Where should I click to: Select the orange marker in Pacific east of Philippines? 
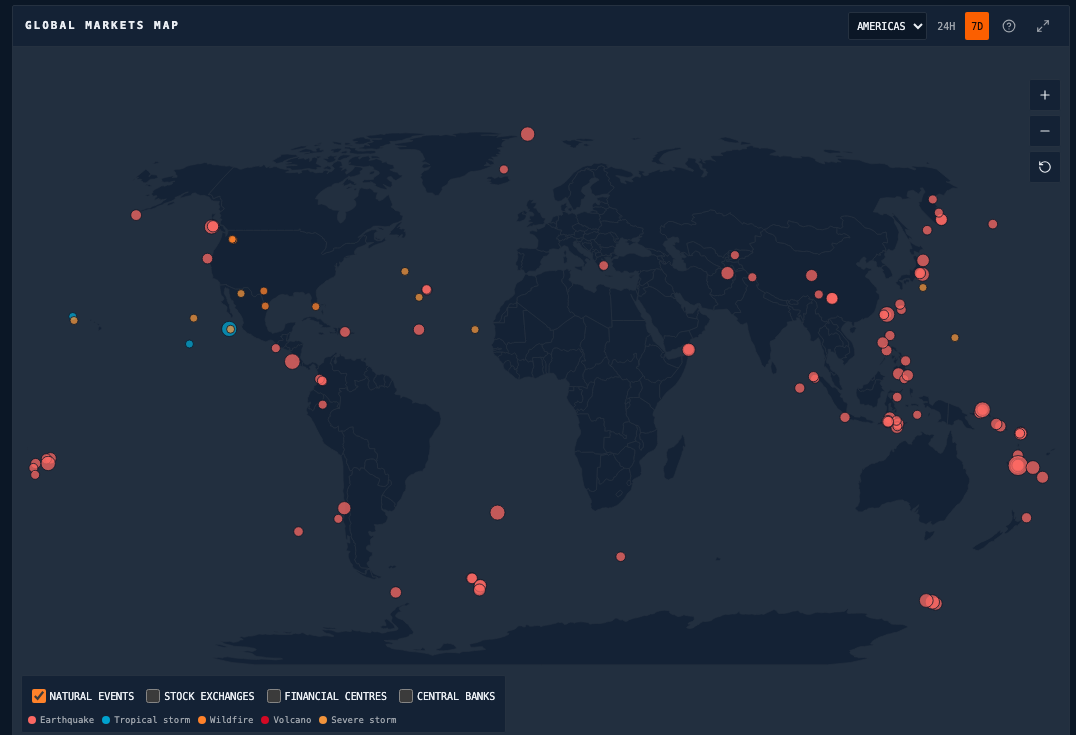tap(955, 338)
